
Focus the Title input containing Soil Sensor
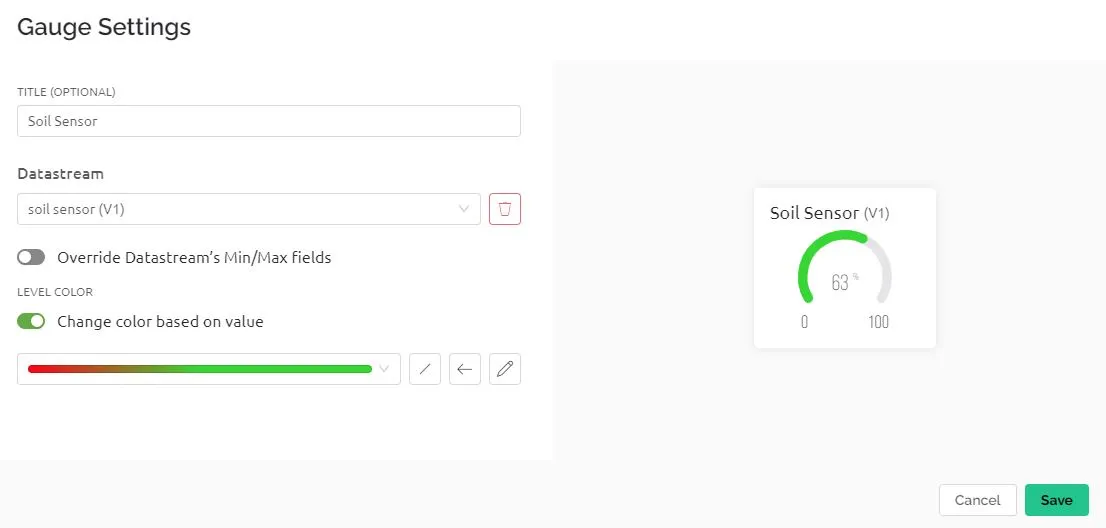(x=269, y=121)
